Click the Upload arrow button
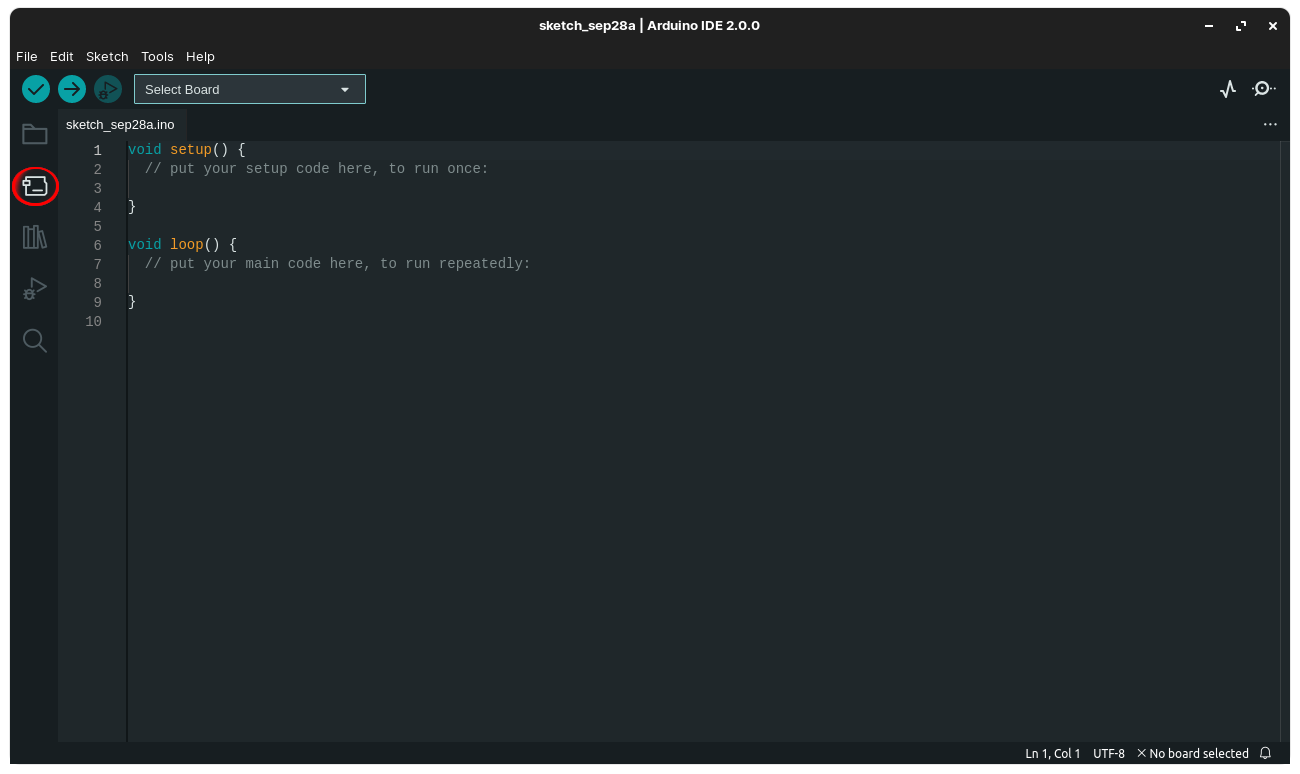 point(72,89)
